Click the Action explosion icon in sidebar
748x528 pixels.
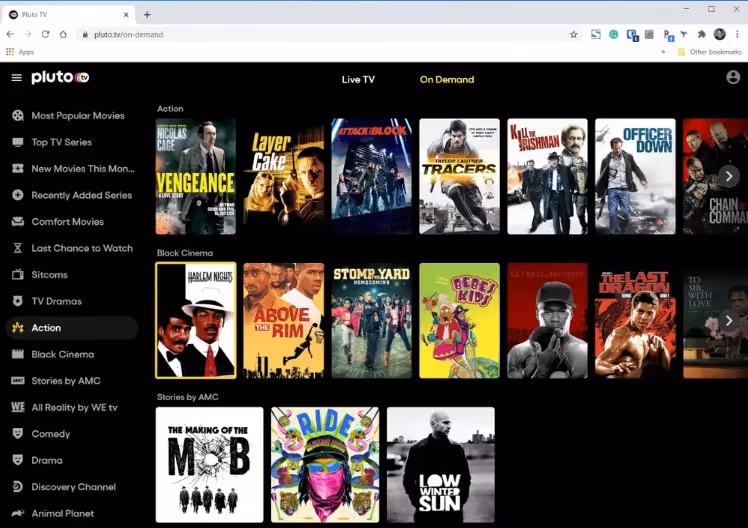tap(18, 328)
